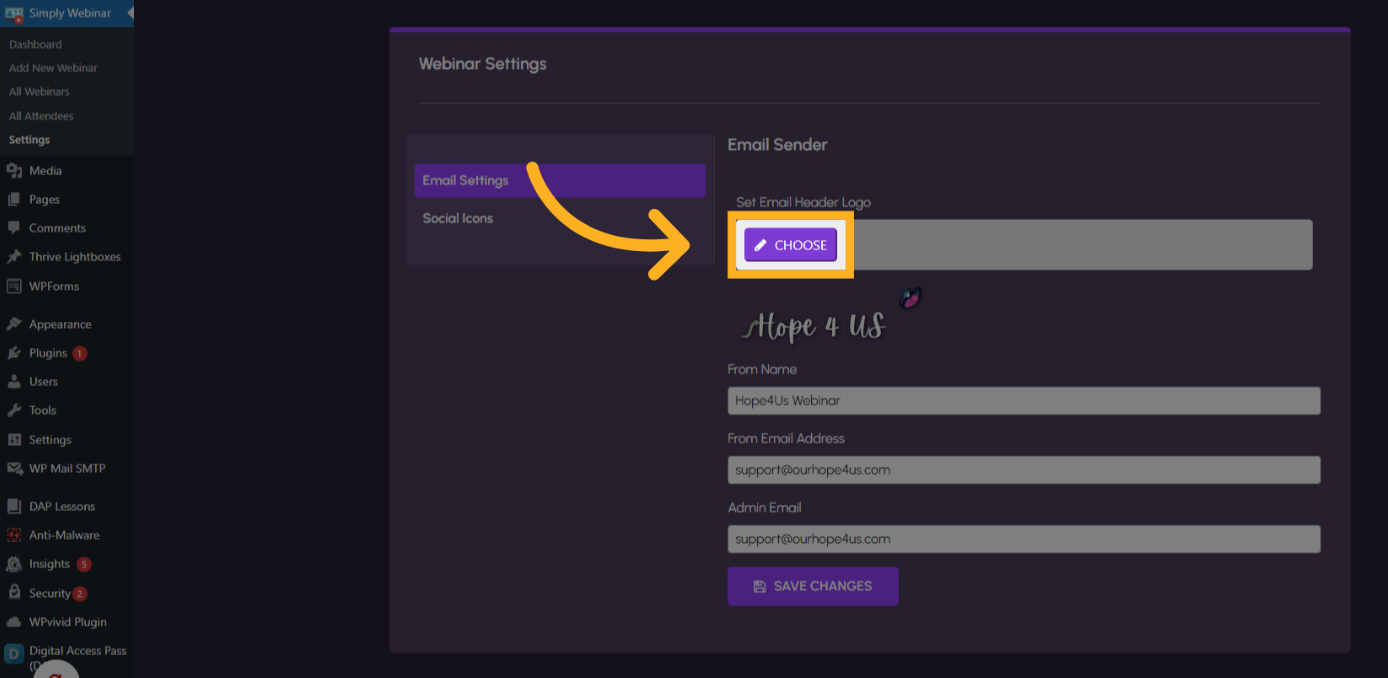Focus the From Email Address field

coord(1023,470)
